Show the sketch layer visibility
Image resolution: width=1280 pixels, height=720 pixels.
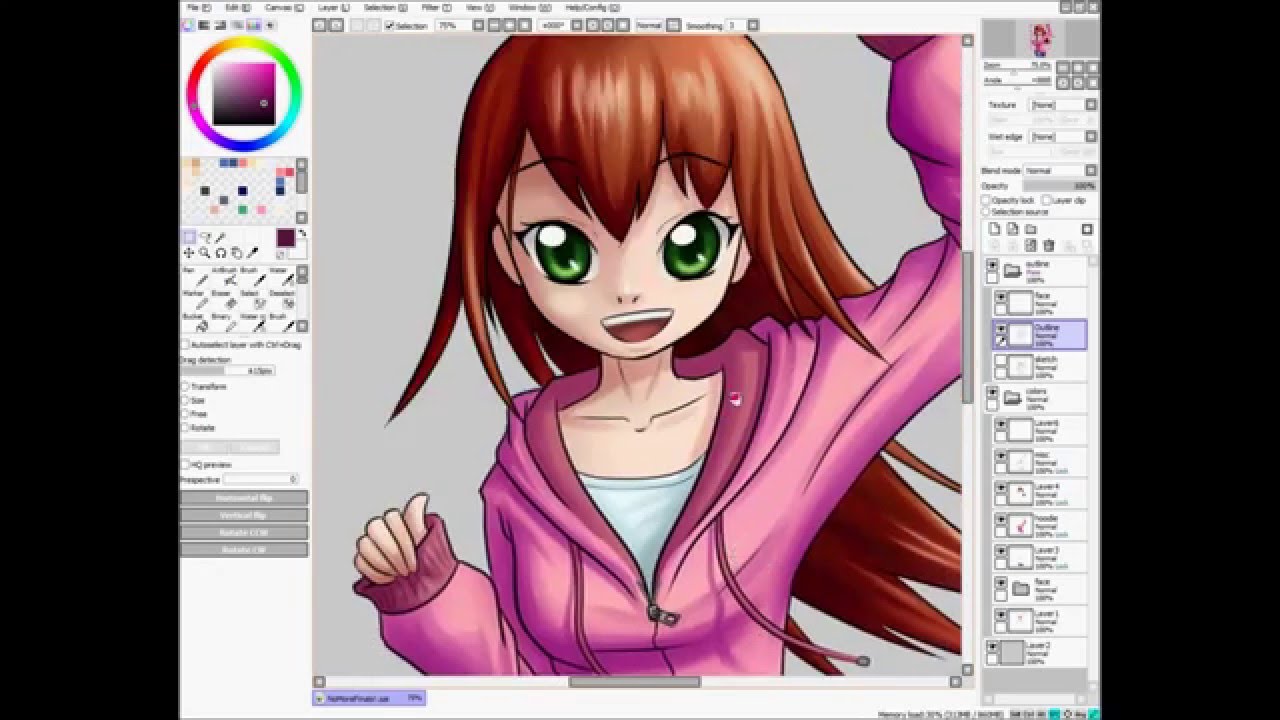[x=1000, y=361]
